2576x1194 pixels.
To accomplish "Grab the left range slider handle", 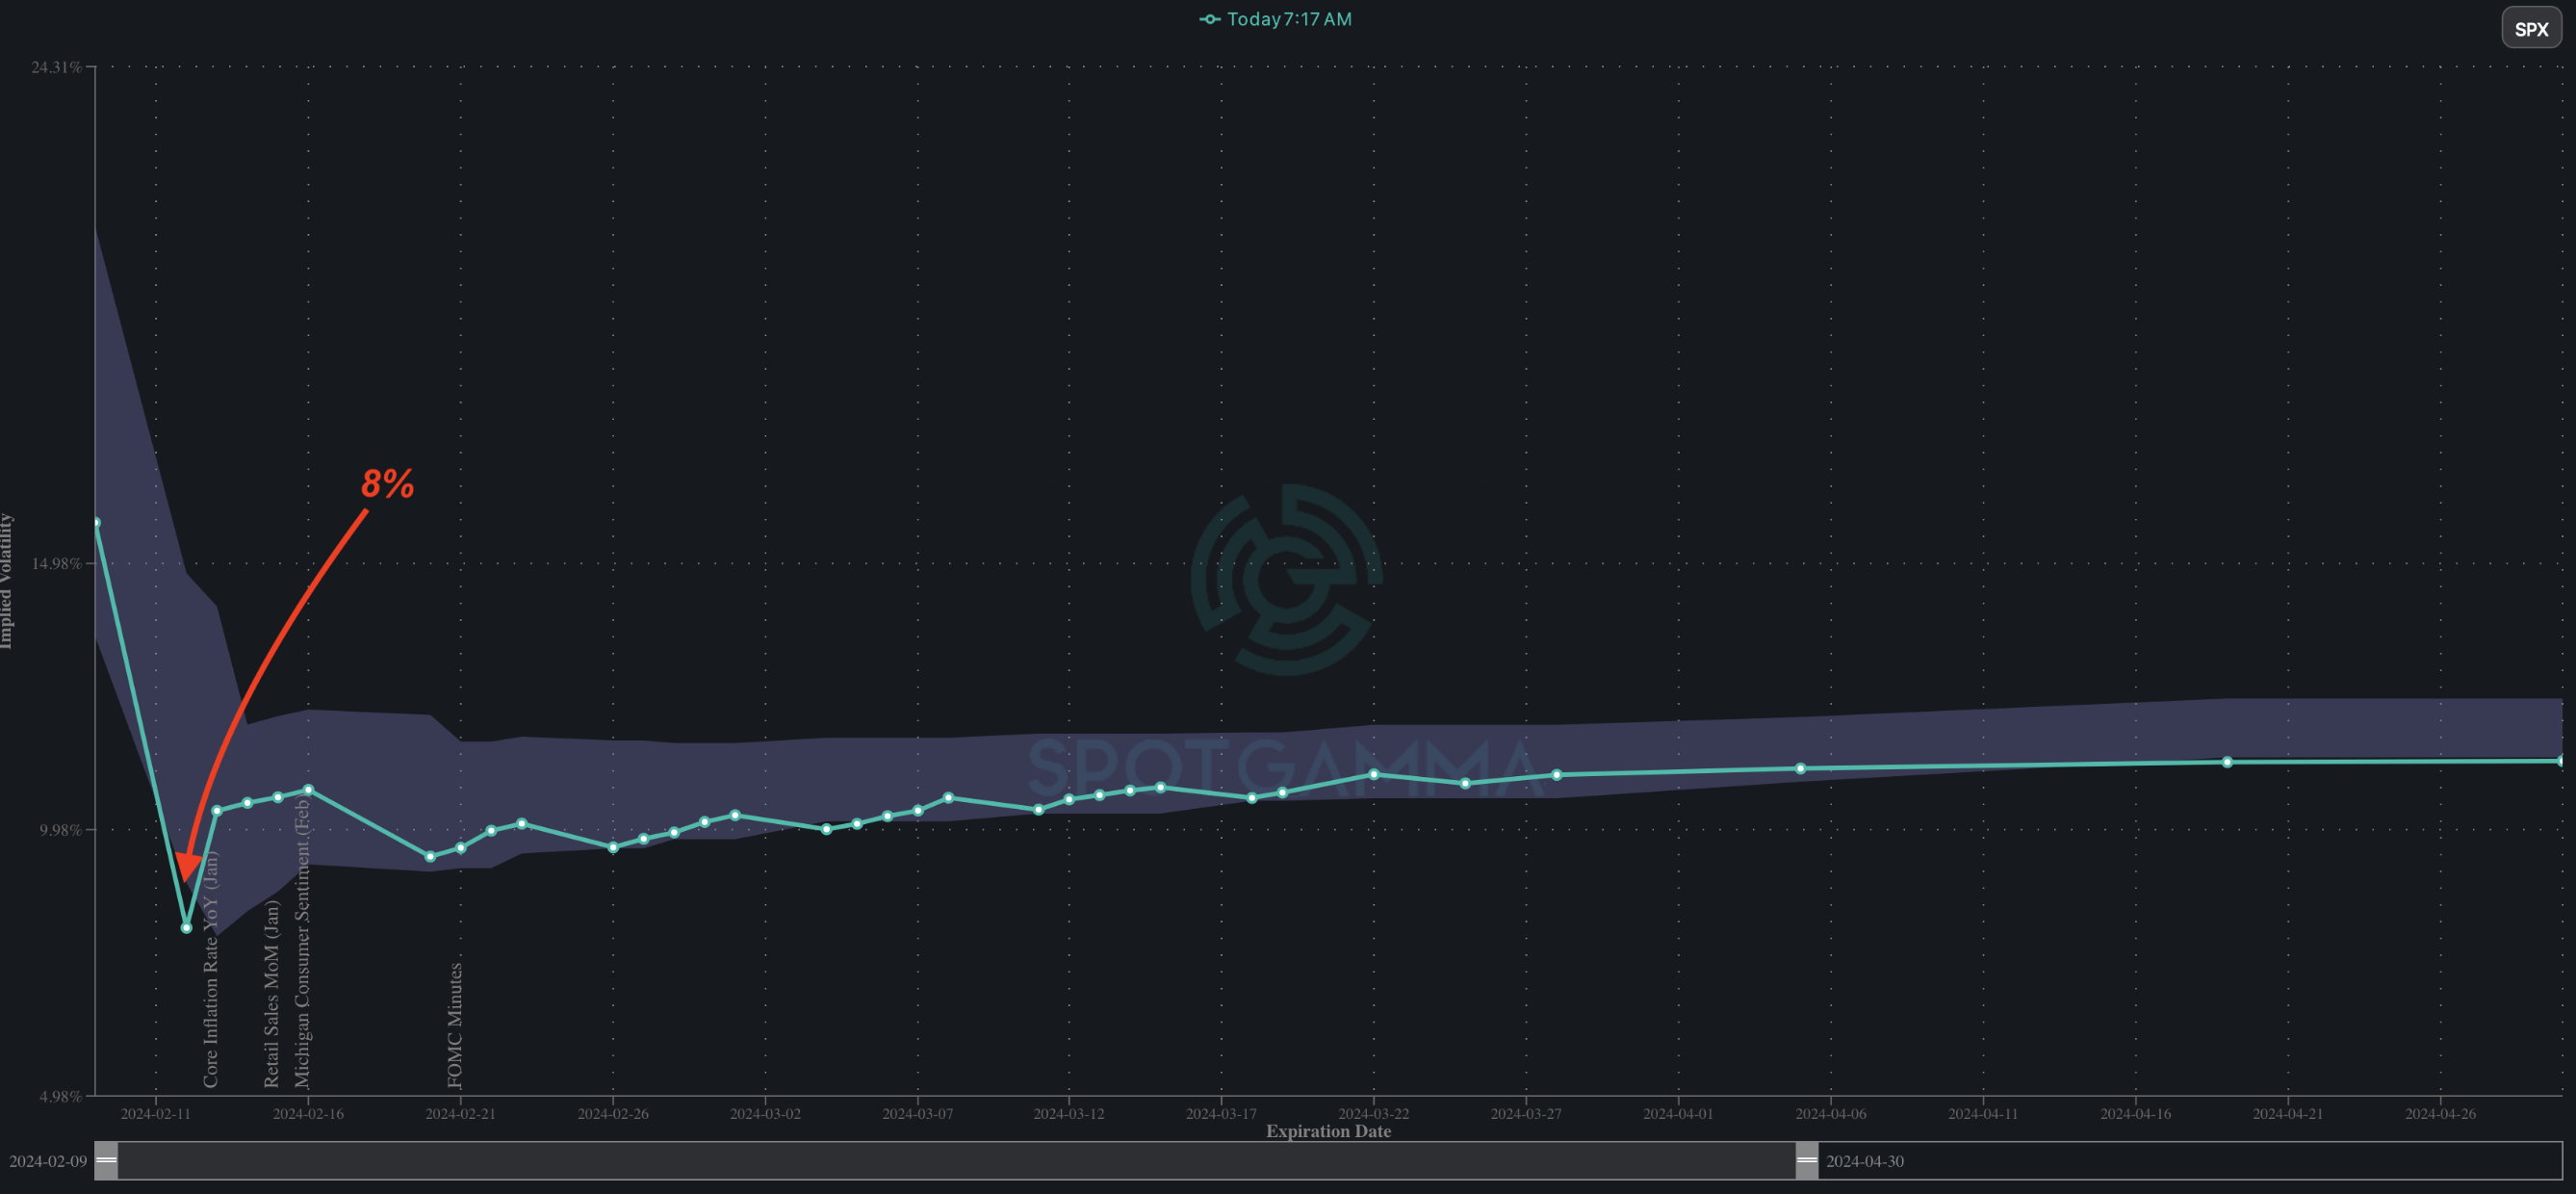I will click(x=106, y=1160).
